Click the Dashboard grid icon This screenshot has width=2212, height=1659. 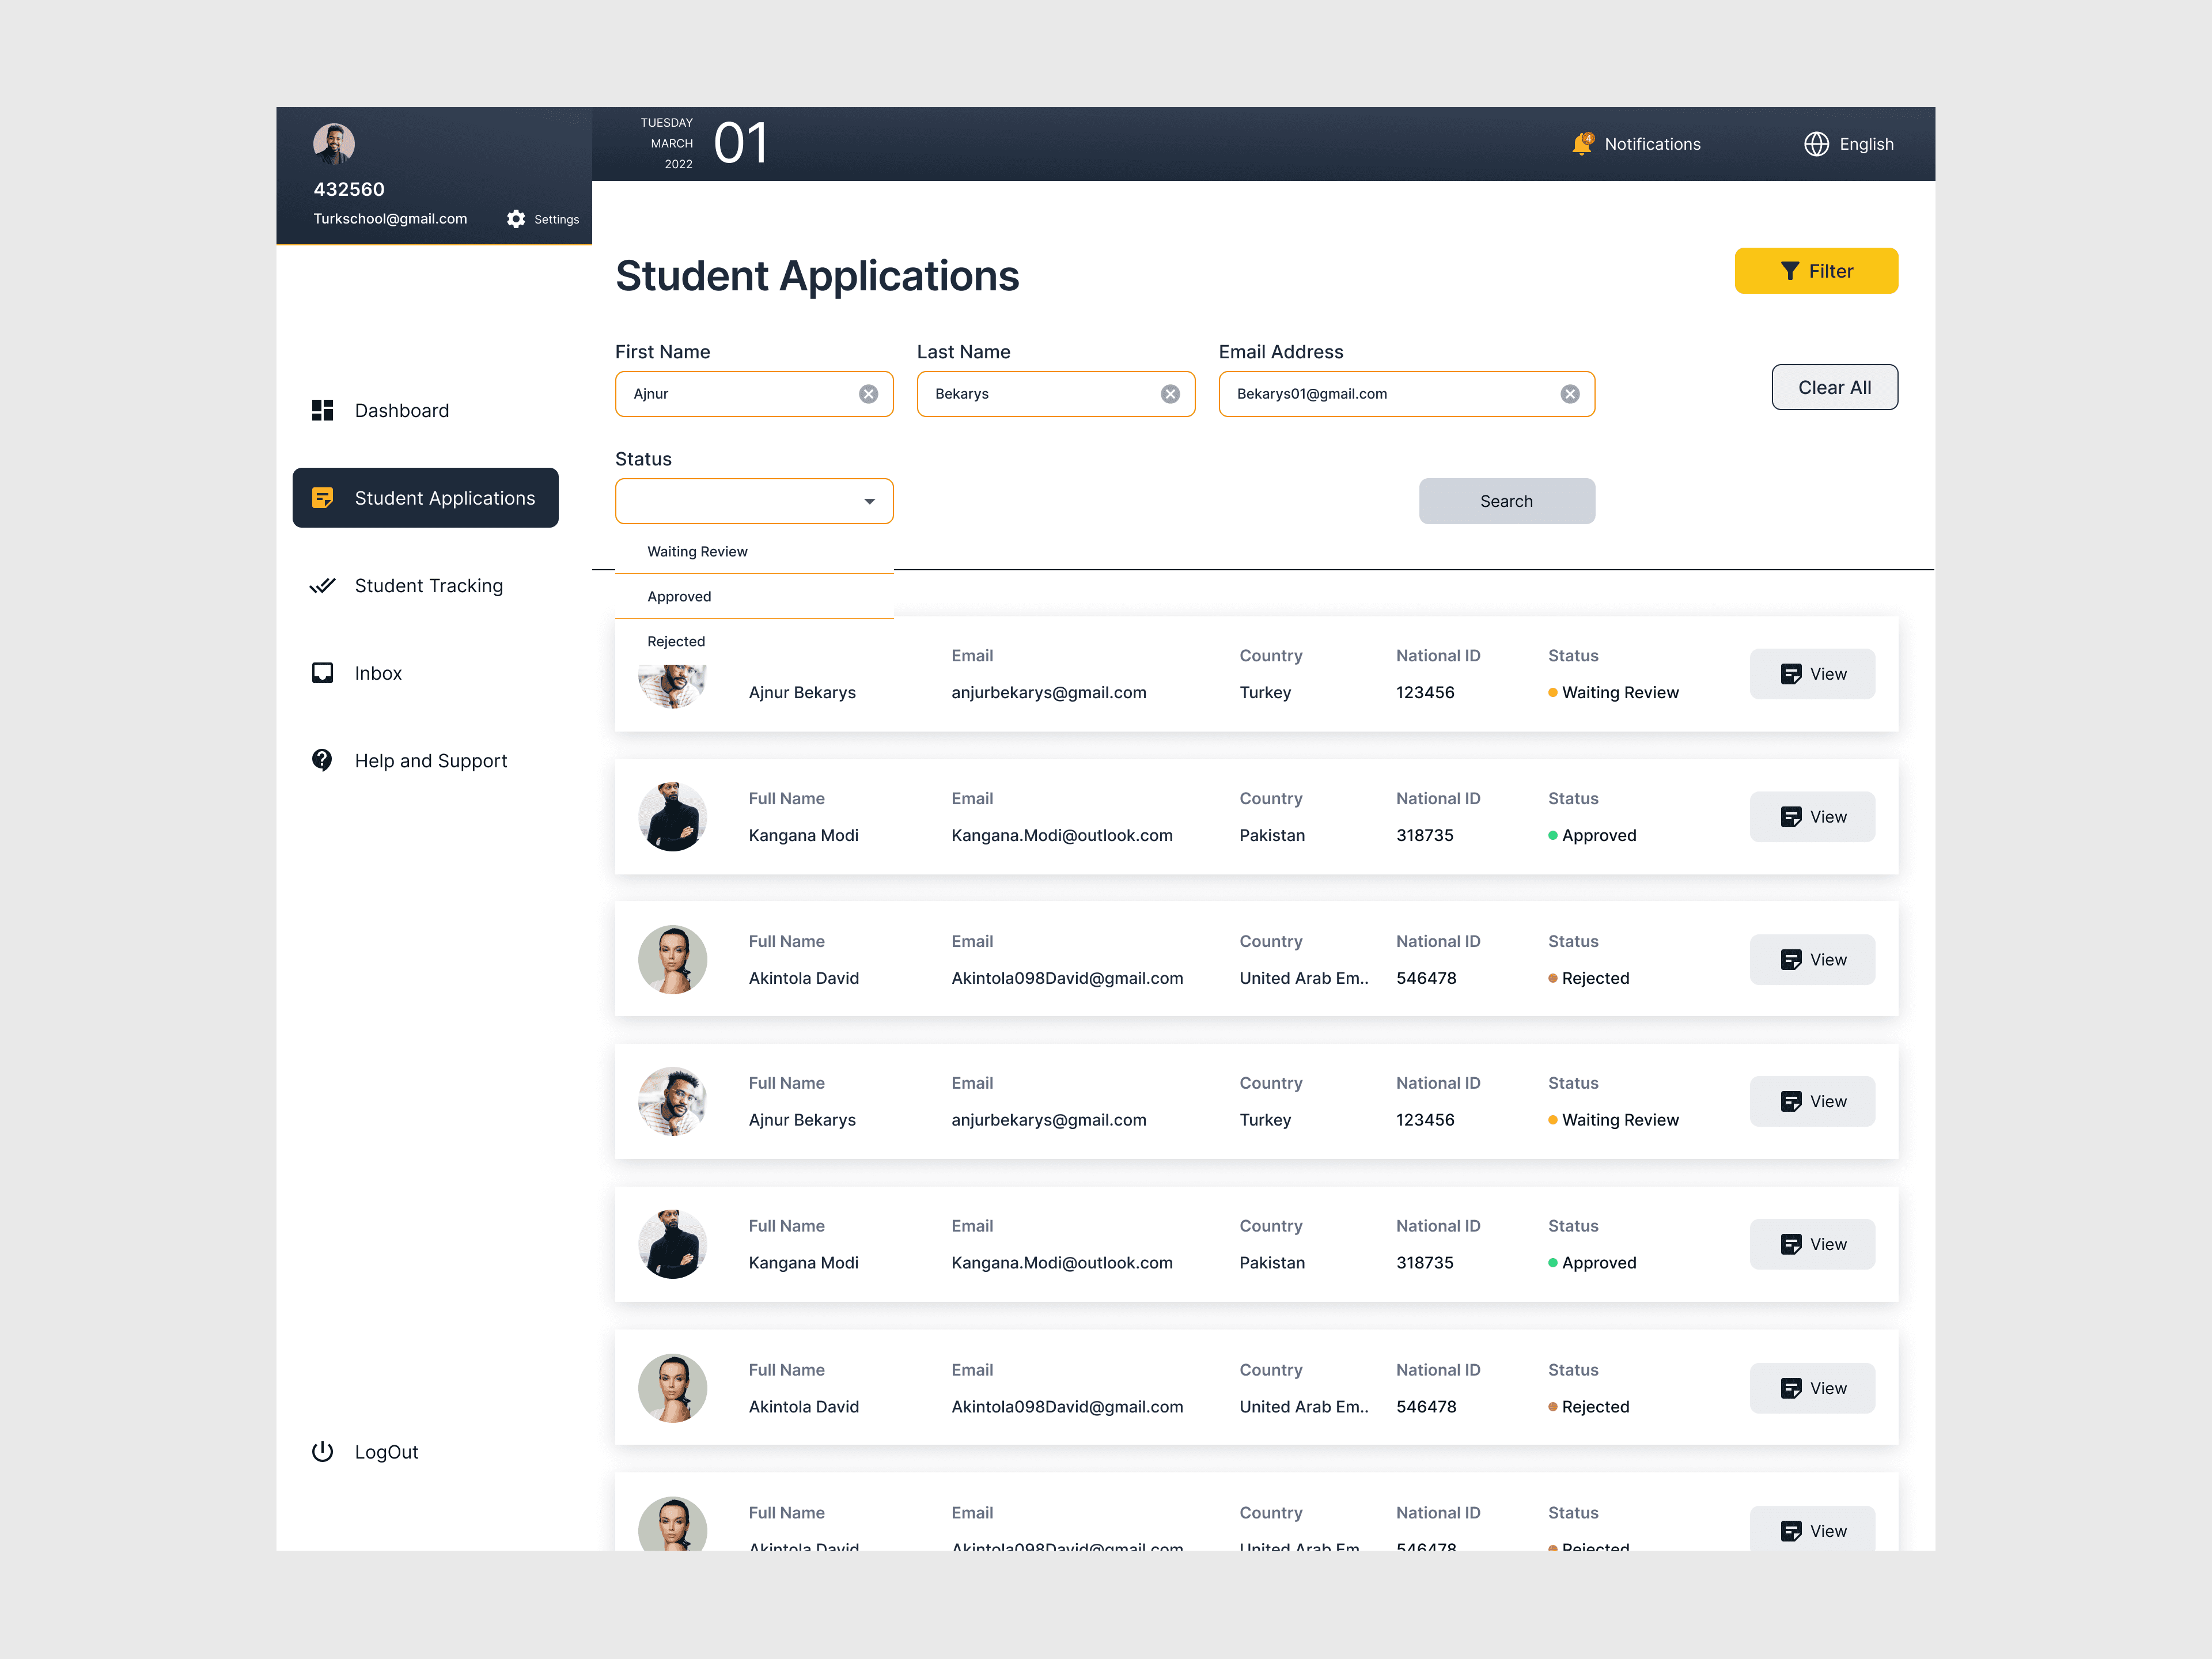[322, 410]
